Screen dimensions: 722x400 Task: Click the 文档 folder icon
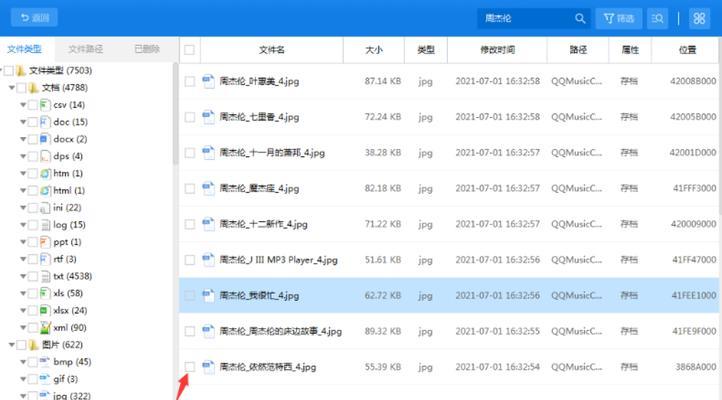pos(33,87)
